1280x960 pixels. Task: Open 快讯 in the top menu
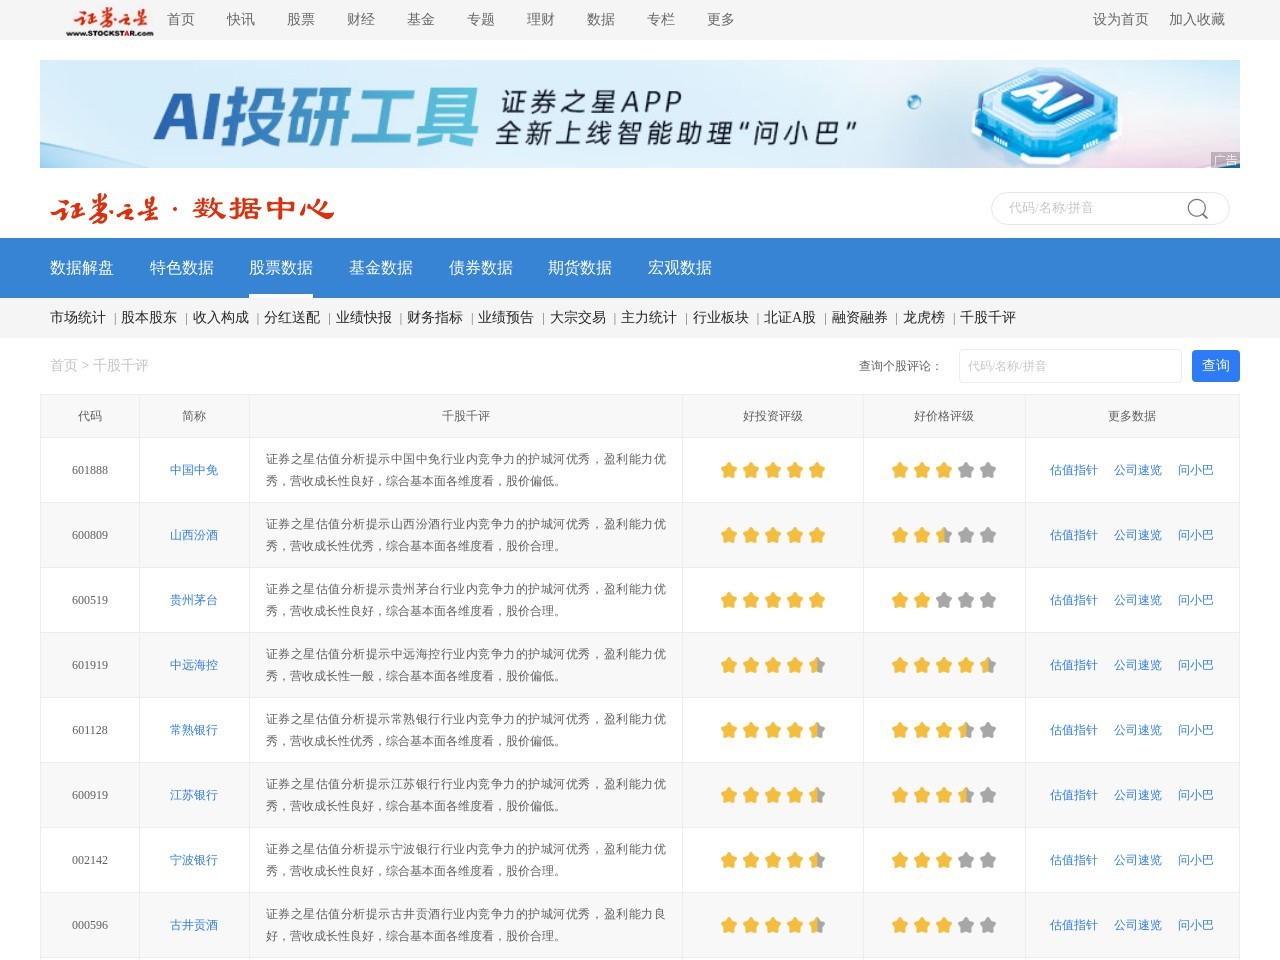click(241, 20)
